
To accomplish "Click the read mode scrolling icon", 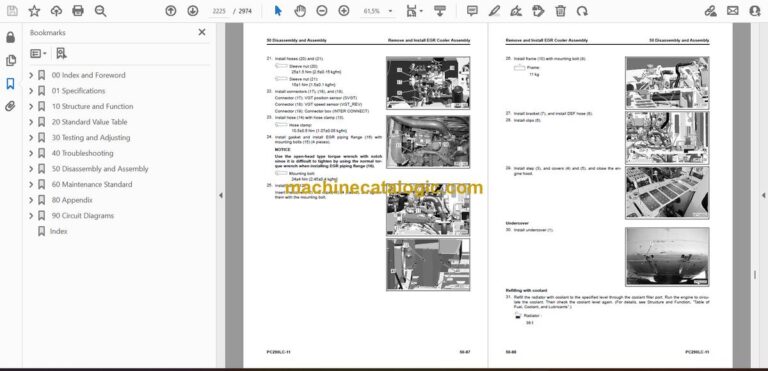I will (440, 11).
